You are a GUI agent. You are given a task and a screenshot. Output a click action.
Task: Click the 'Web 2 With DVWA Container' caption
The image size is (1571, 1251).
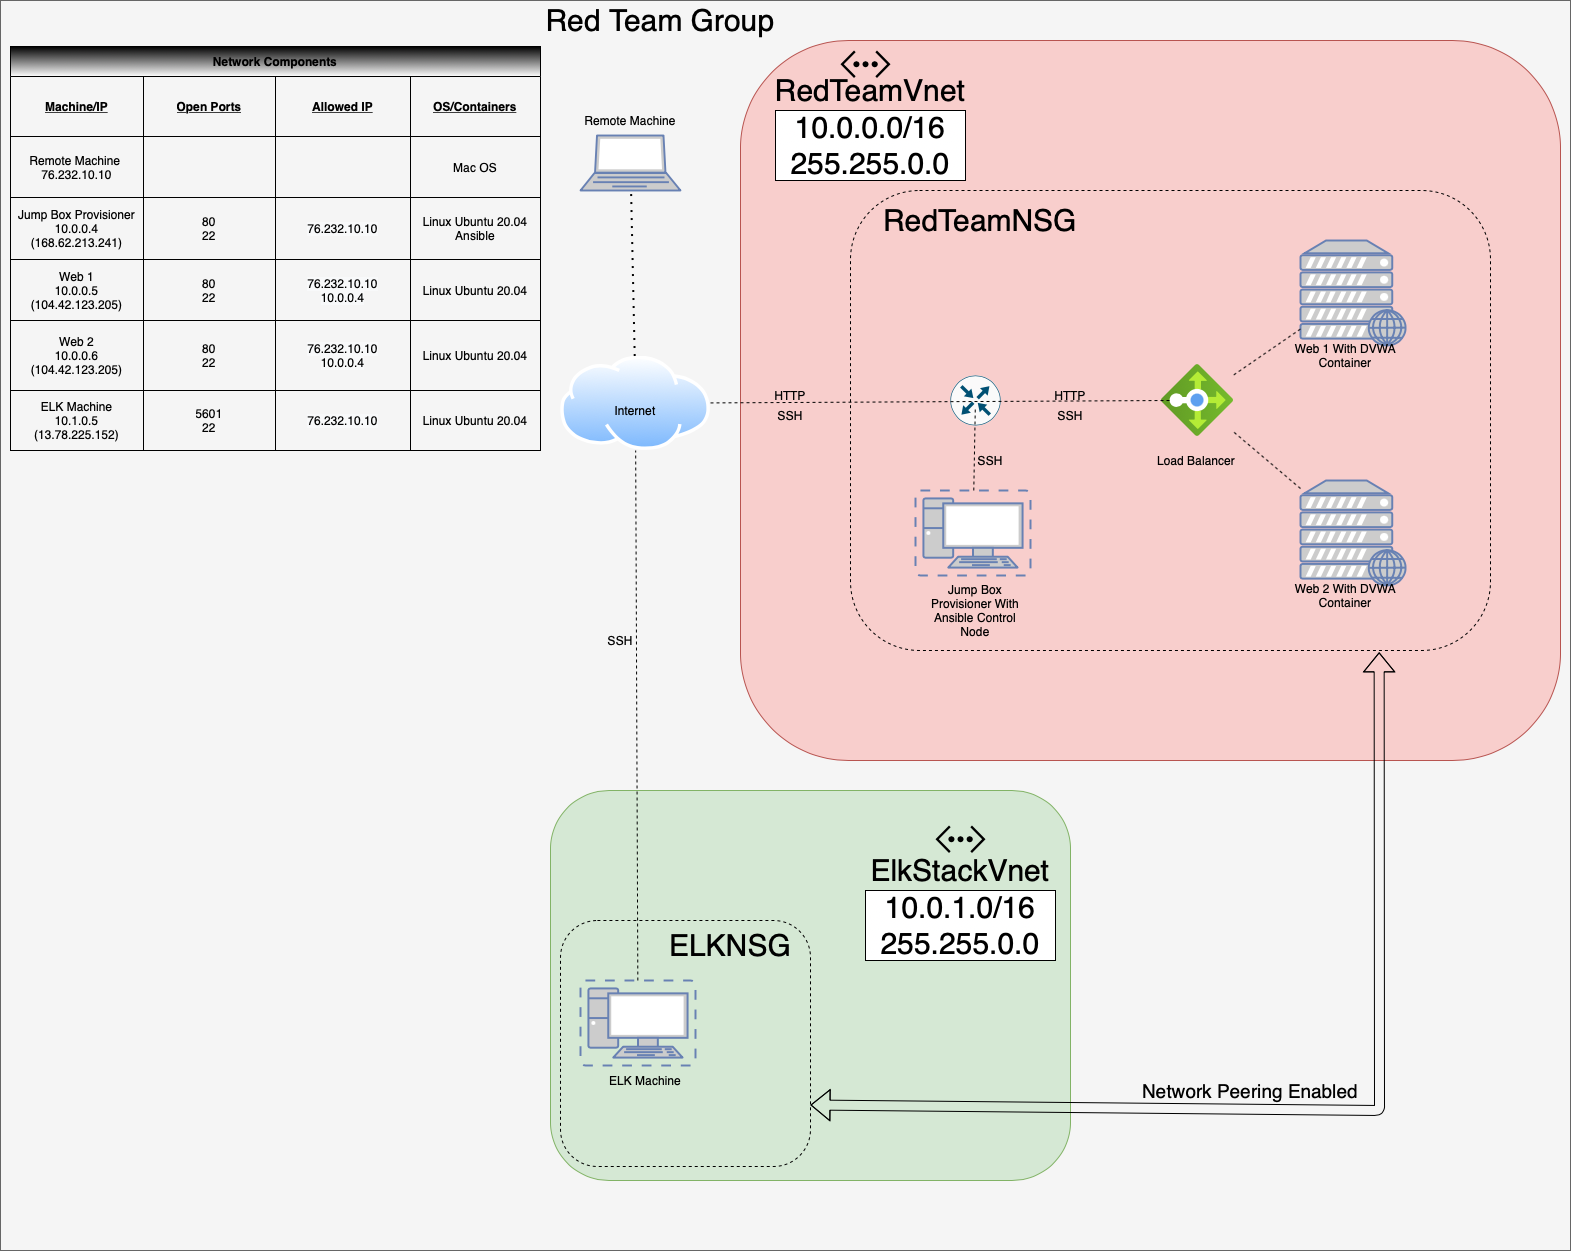(1345, 596)
